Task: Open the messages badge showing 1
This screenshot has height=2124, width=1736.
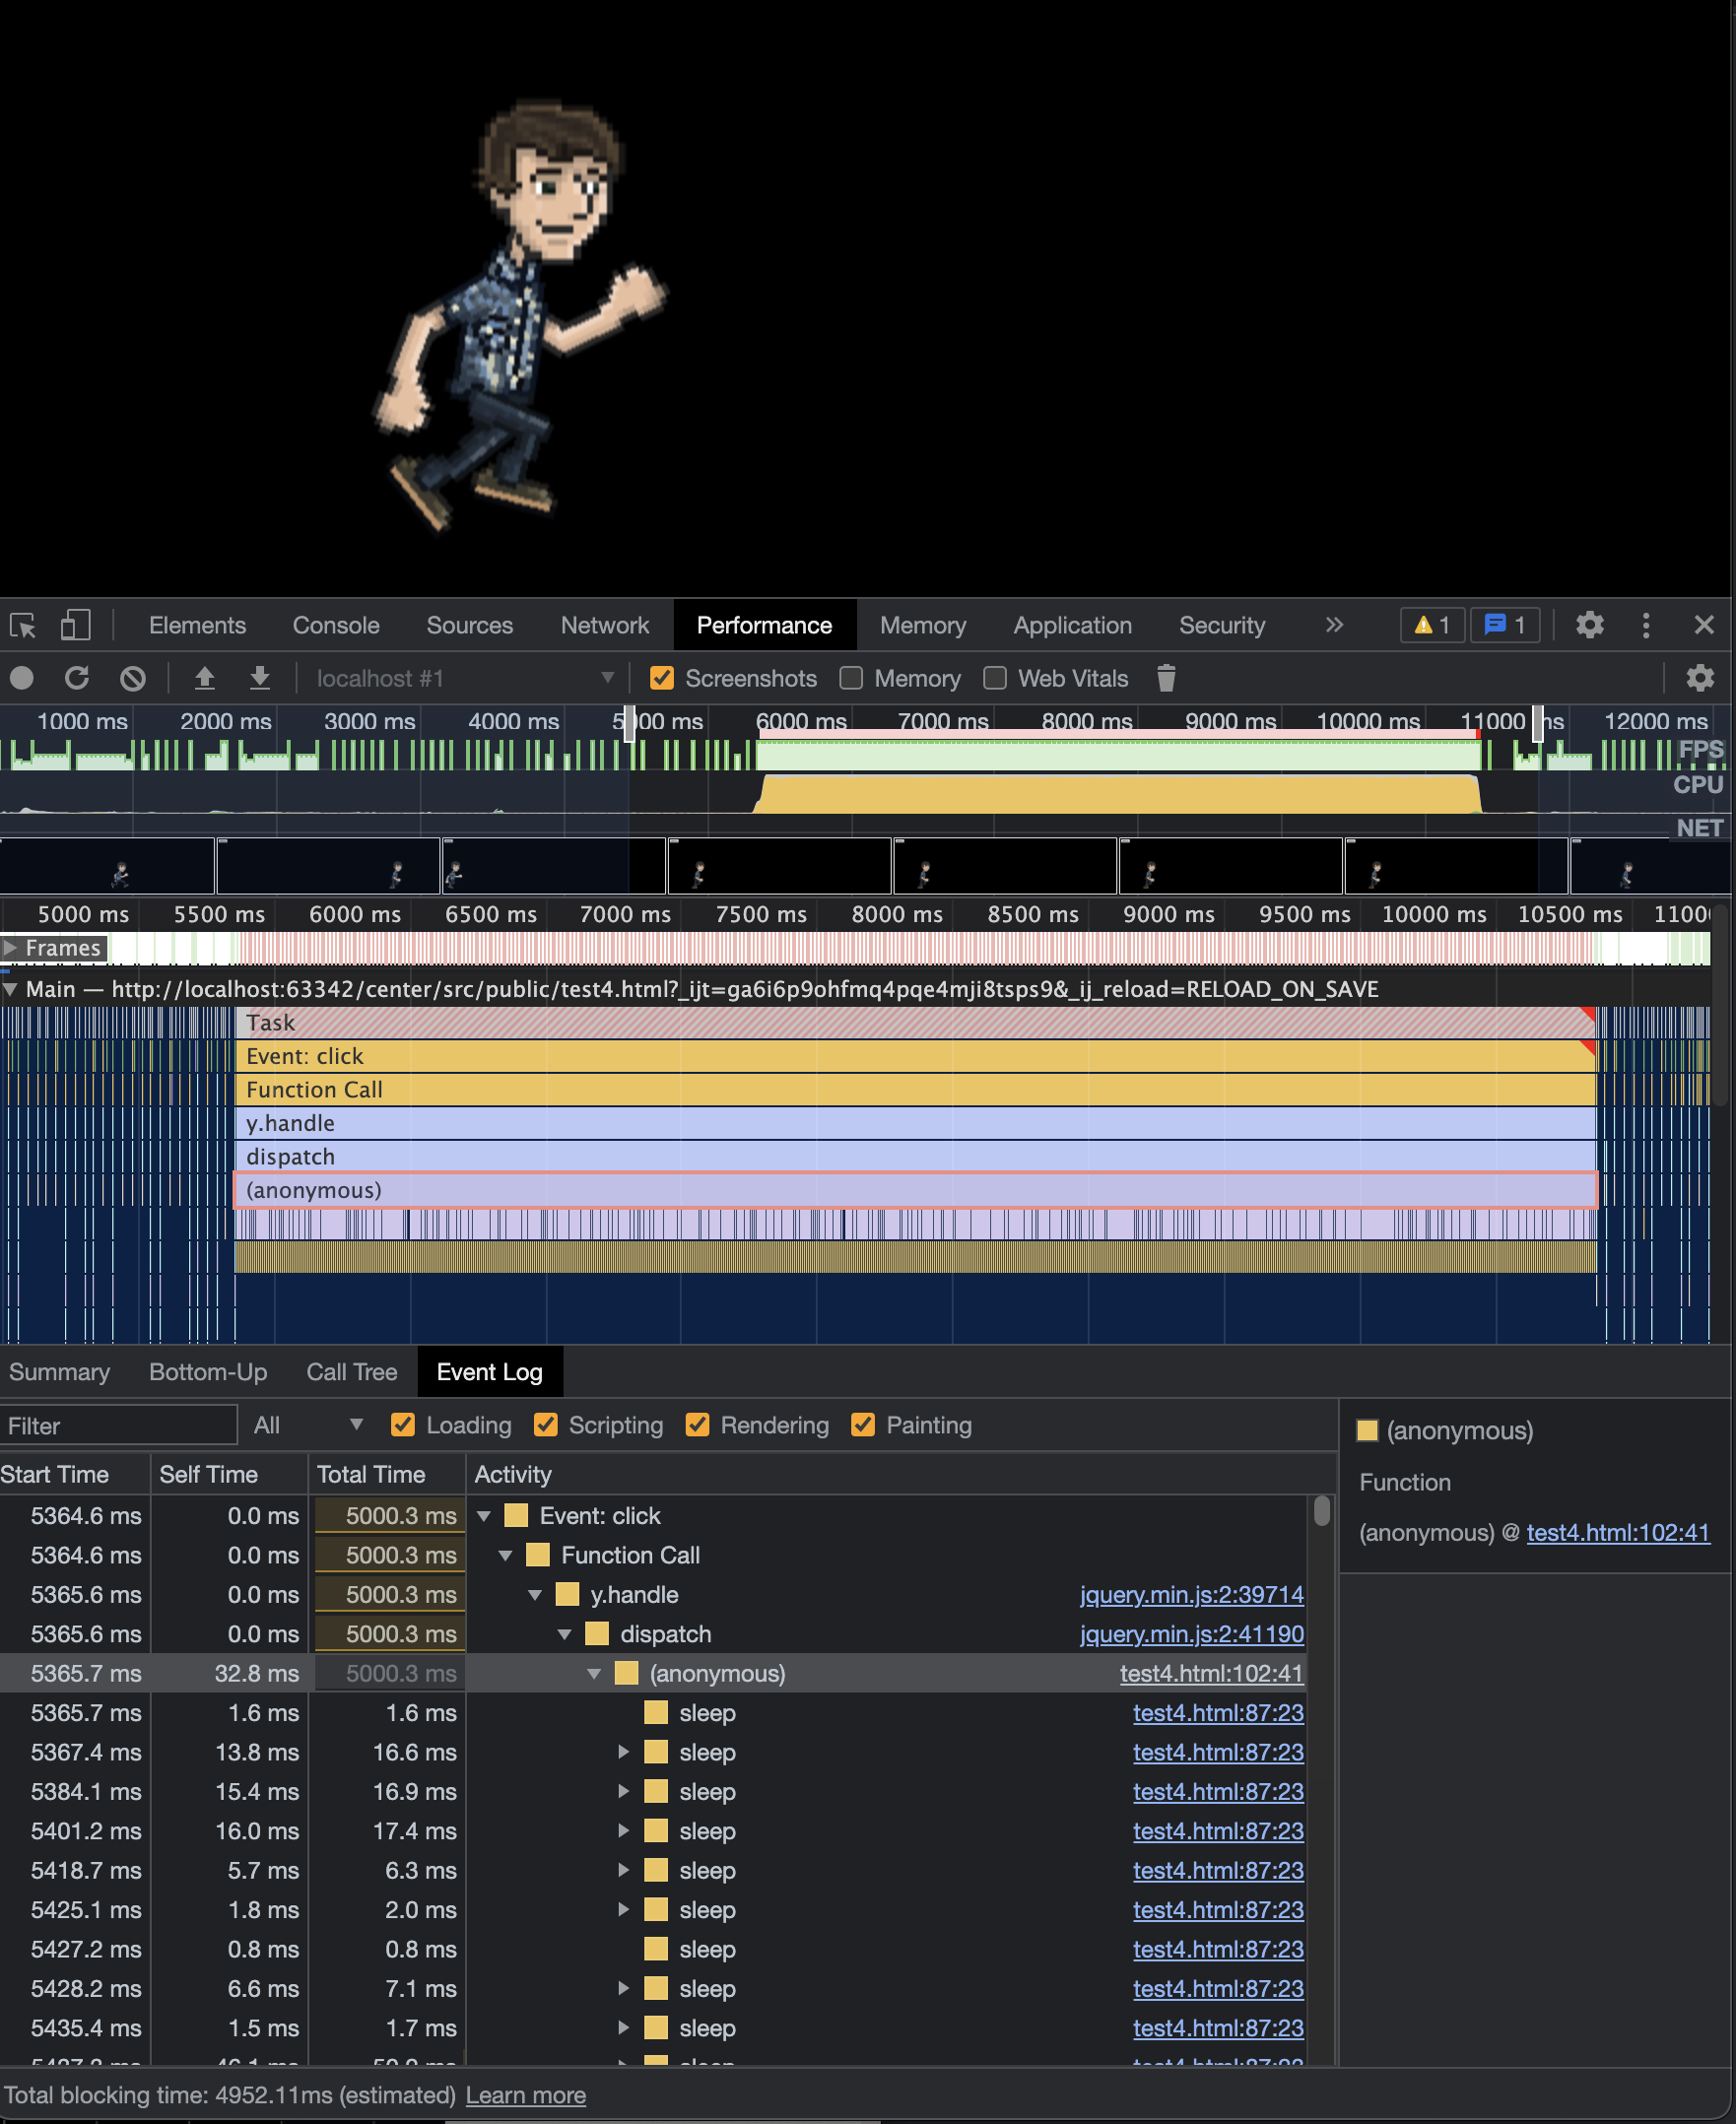Action: [1505, 625]
